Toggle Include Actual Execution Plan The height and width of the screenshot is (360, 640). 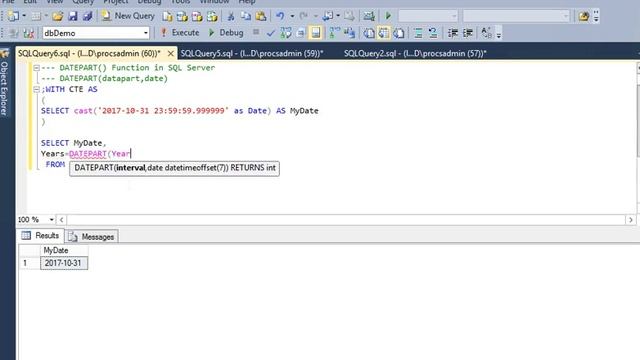click(334, 33)
